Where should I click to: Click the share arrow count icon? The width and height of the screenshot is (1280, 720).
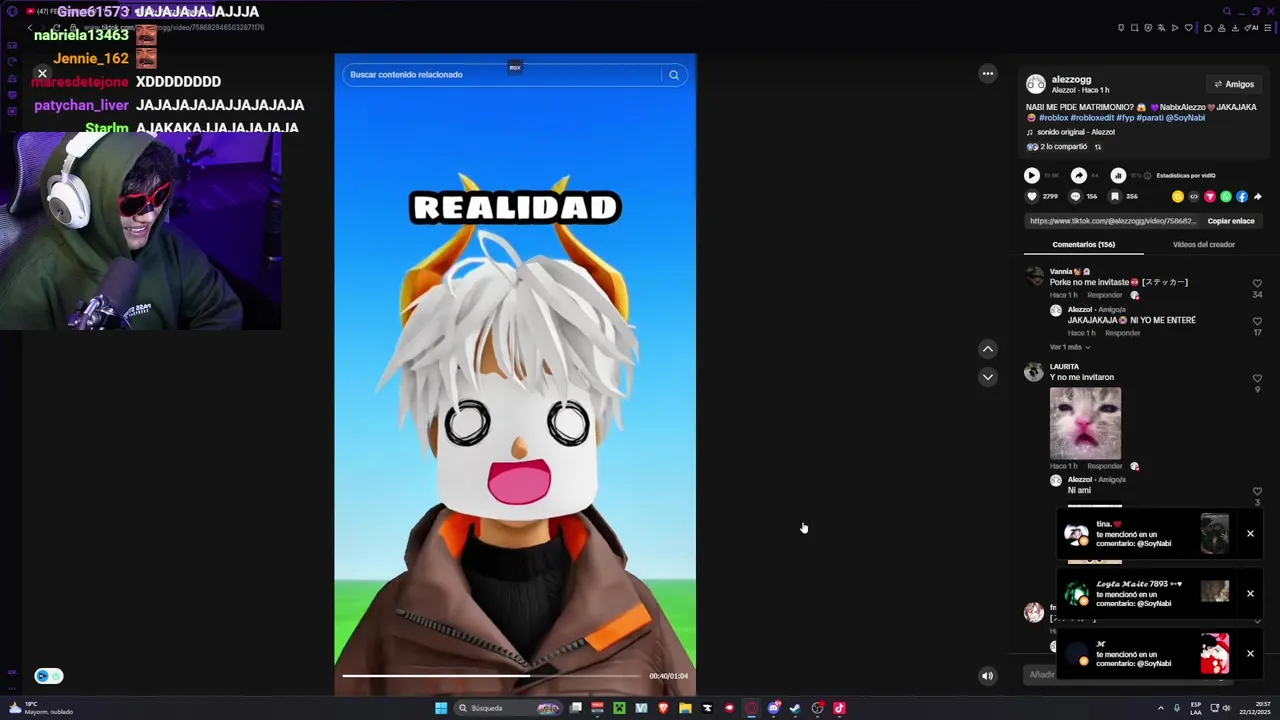1079,175
